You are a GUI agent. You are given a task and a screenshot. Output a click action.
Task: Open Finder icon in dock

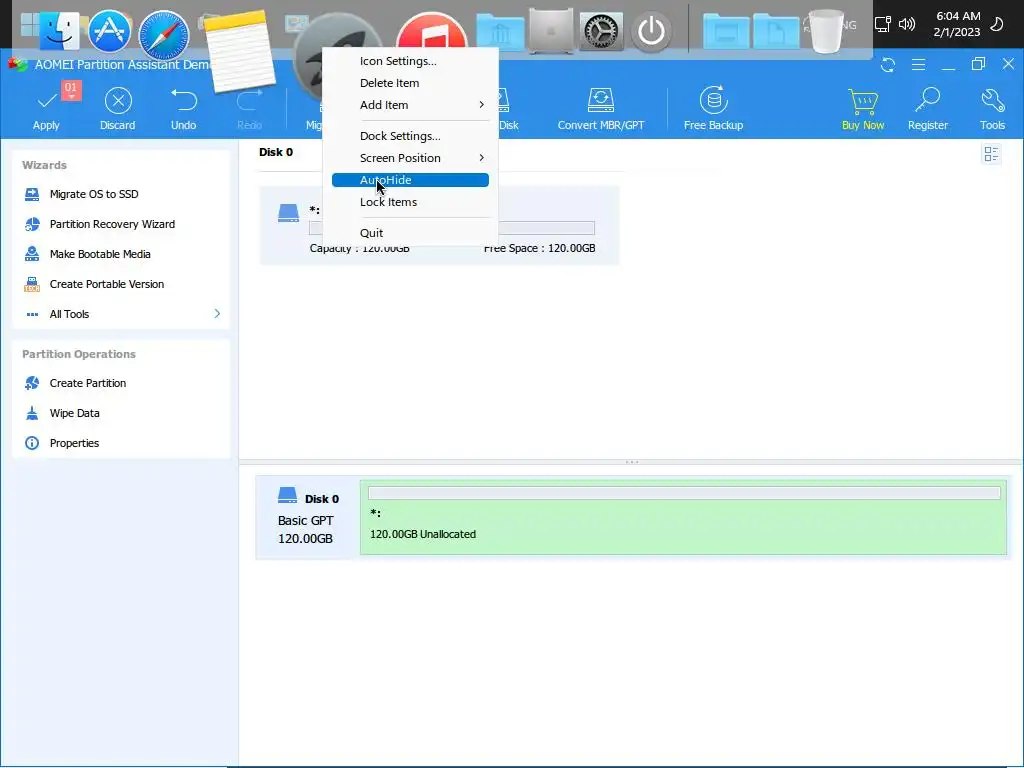click(x=59, y=31)
